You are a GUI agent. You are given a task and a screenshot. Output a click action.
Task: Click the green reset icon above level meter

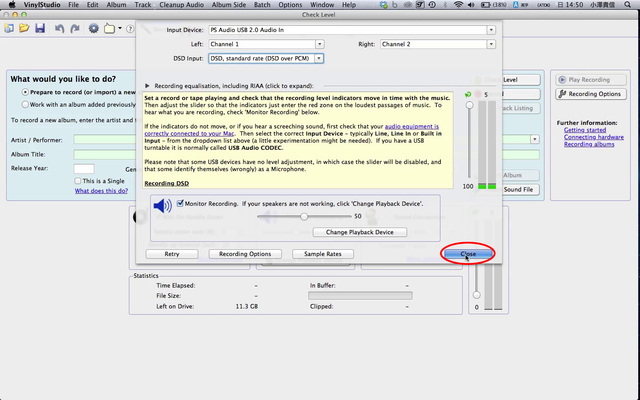tap(469, 94)
